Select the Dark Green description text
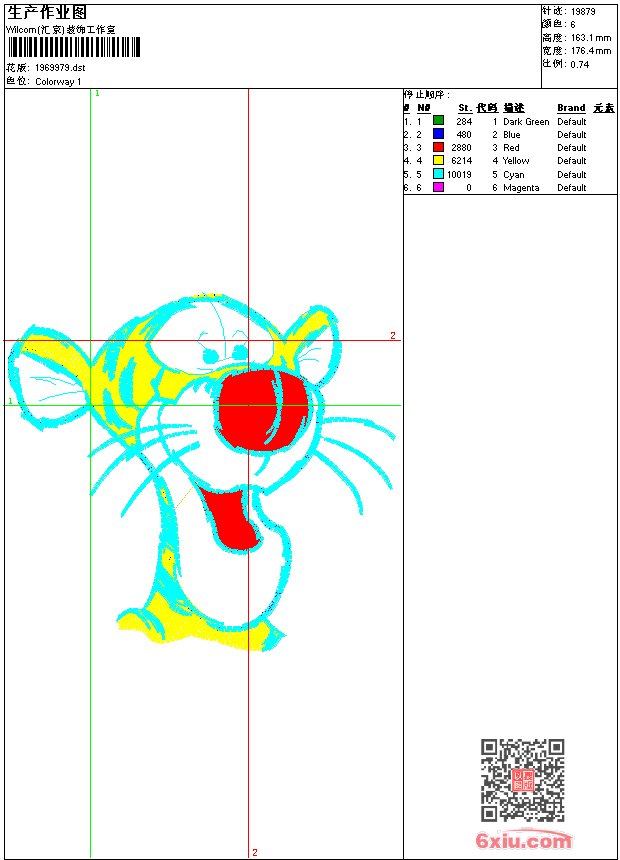The width and height of the screenshot is (620, 860). tap(526, 122)
